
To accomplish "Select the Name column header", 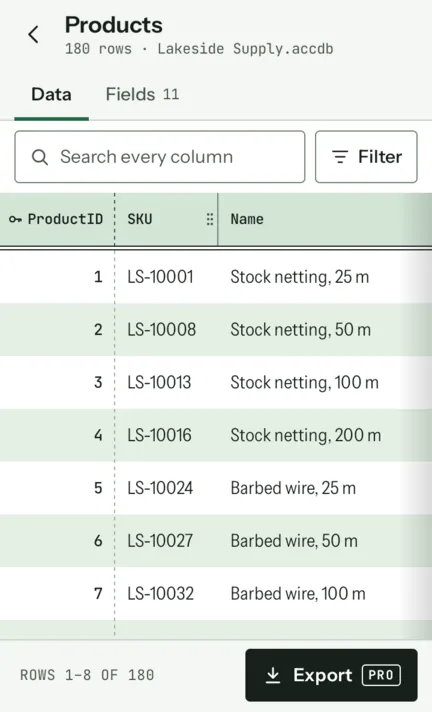I will coord(325,219).
